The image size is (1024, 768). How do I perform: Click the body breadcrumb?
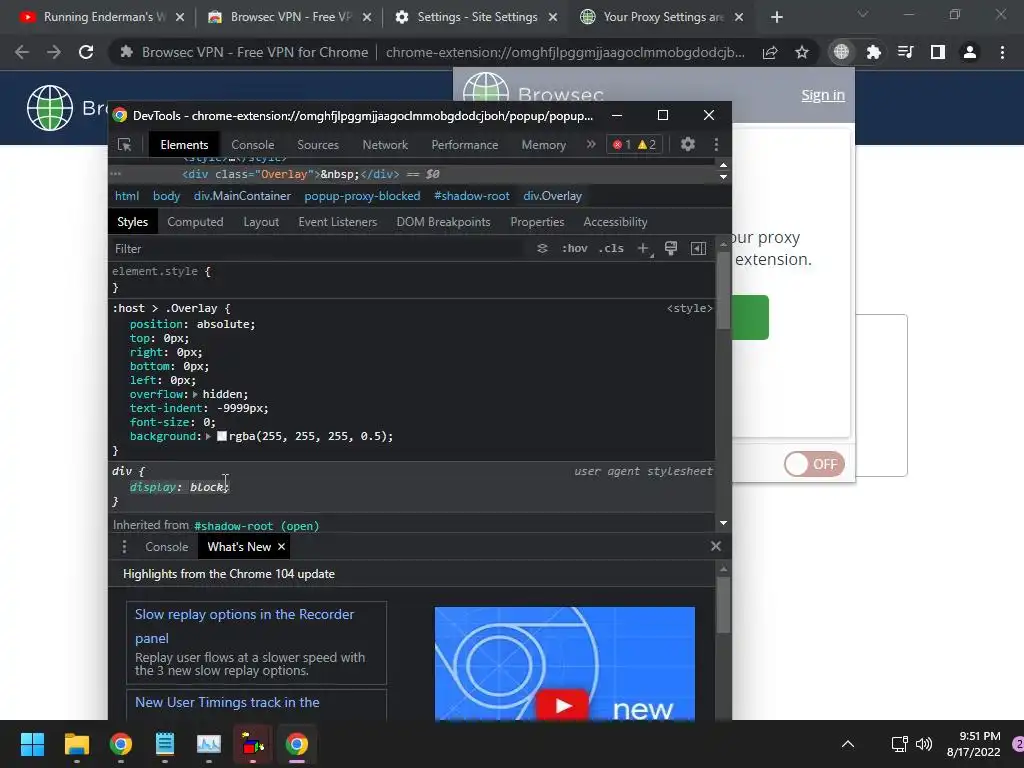pyautogui.click(x=167, y=196)
